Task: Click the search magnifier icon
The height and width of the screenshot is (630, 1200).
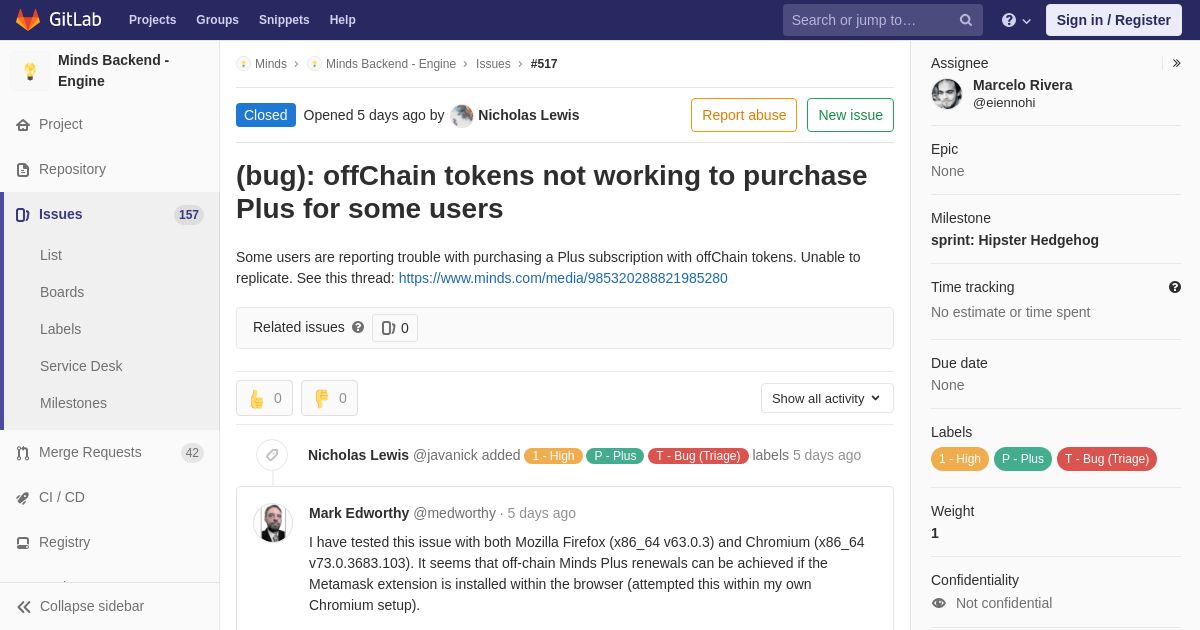Action: [x=966, y=20]
